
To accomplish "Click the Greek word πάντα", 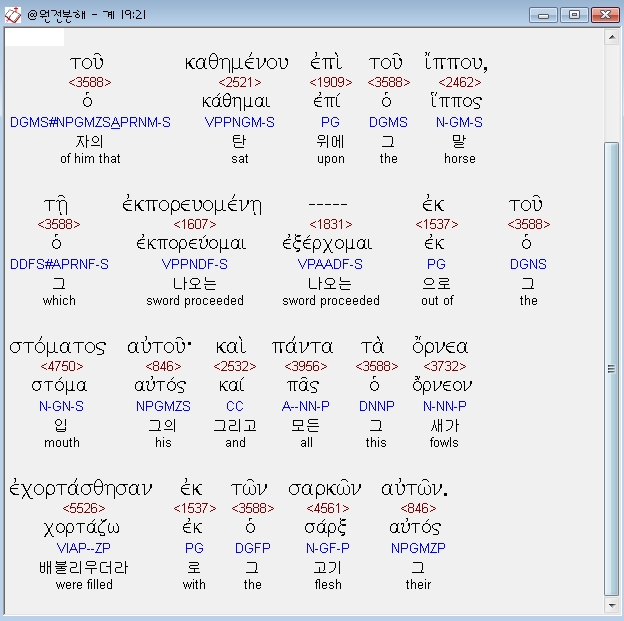I will point(302,347).
